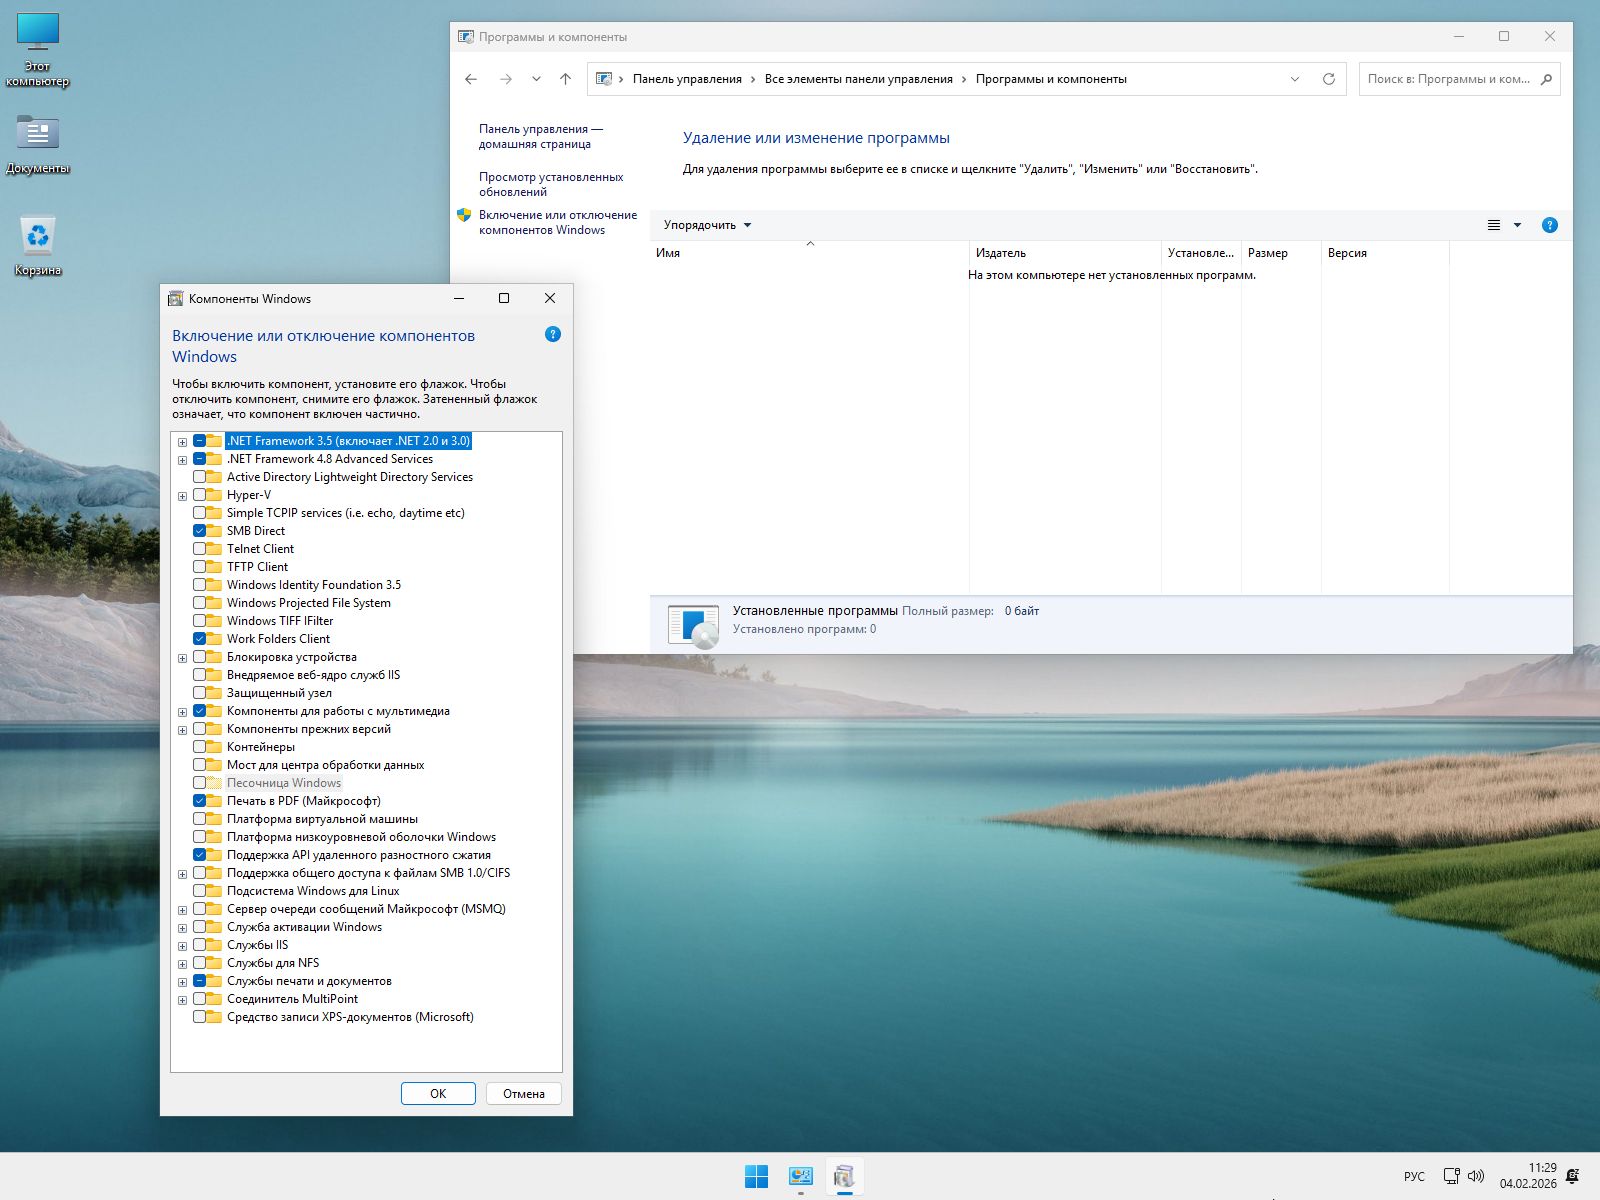The image size is (1600, 1200).
Task: Expand the Службы IIS tree node
Action: pyautogui.click(x=182, y=946)
